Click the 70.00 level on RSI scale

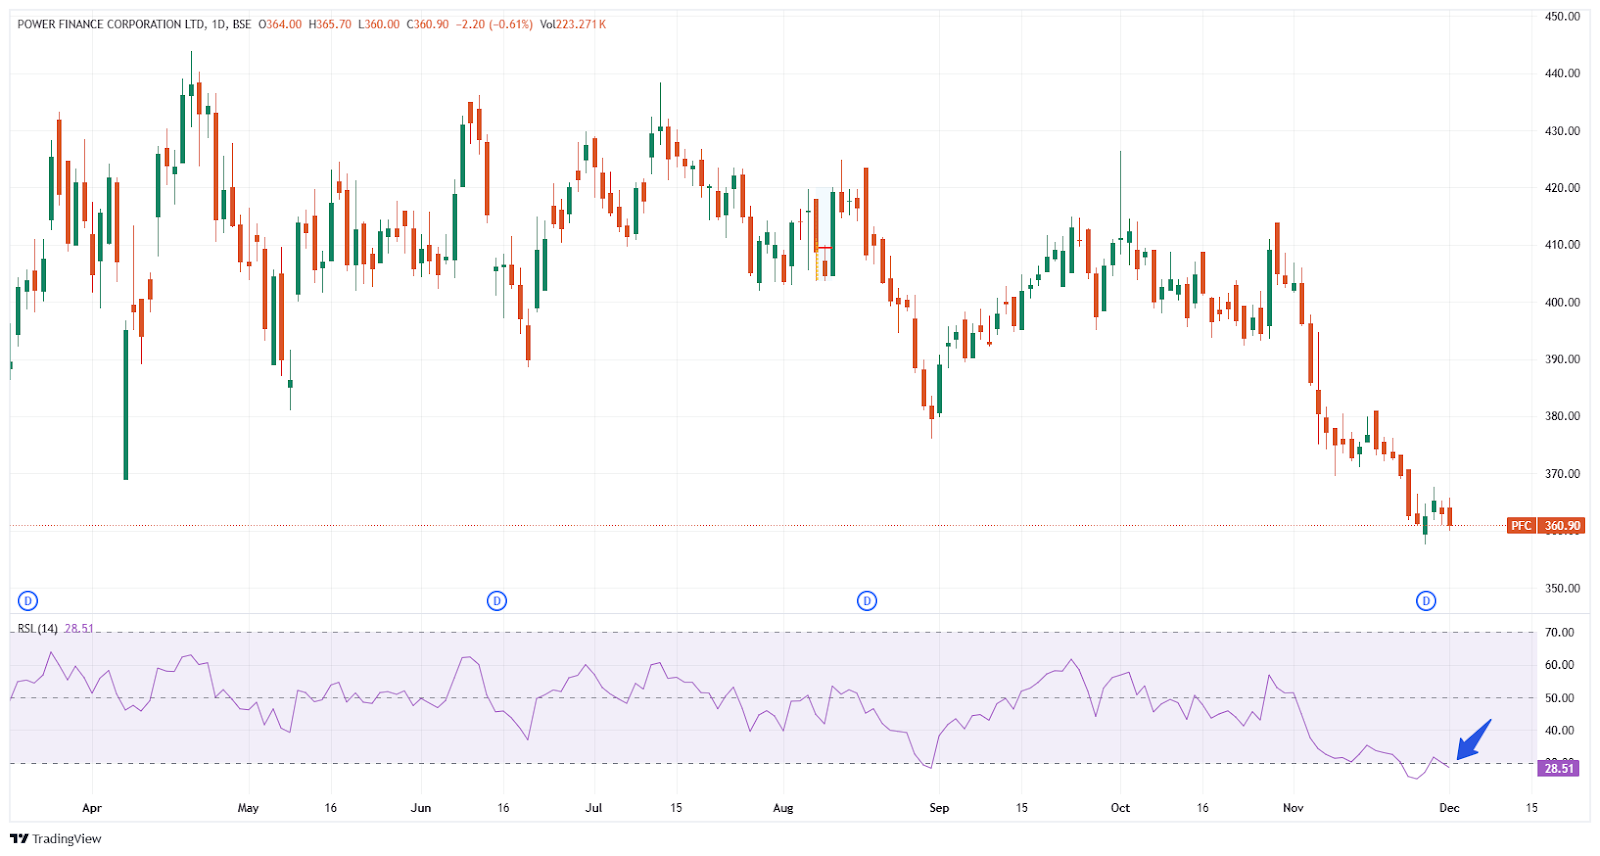[x=1559, y=632]
